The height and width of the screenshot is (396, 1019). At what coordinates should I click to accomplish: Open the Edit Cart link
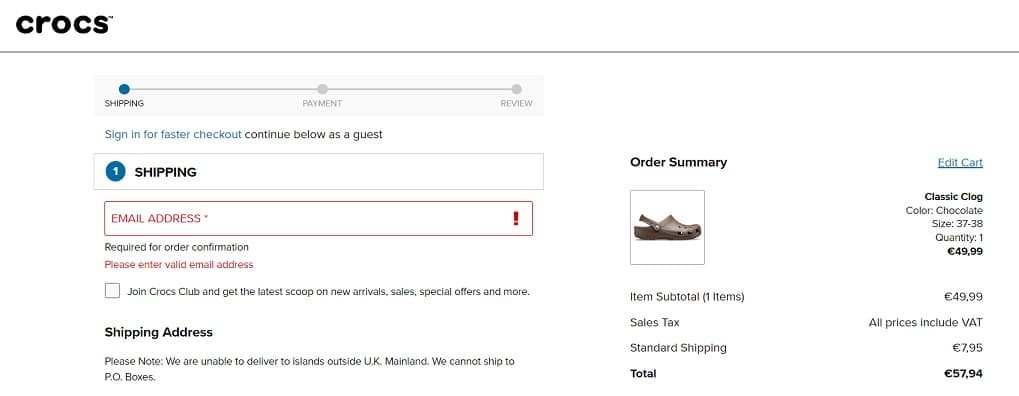coord(960,163)
